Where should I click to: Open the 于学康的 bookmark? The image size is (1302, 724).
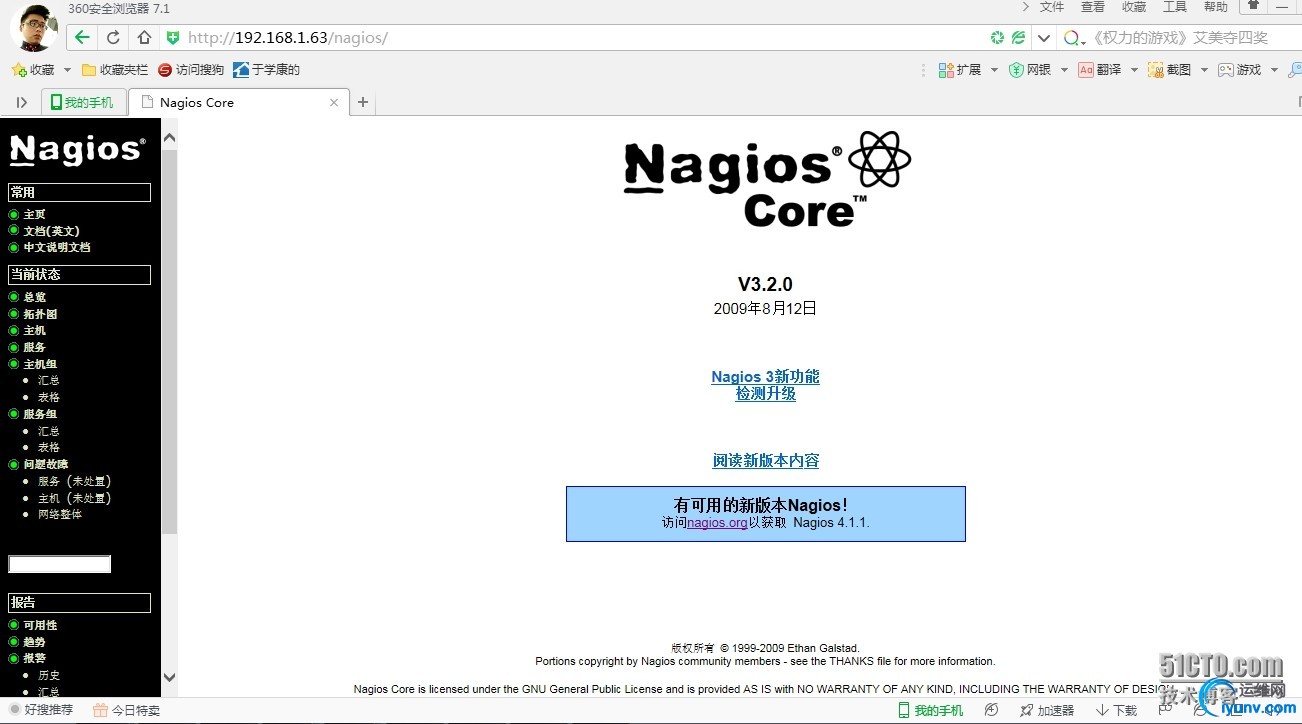point(266,70)
